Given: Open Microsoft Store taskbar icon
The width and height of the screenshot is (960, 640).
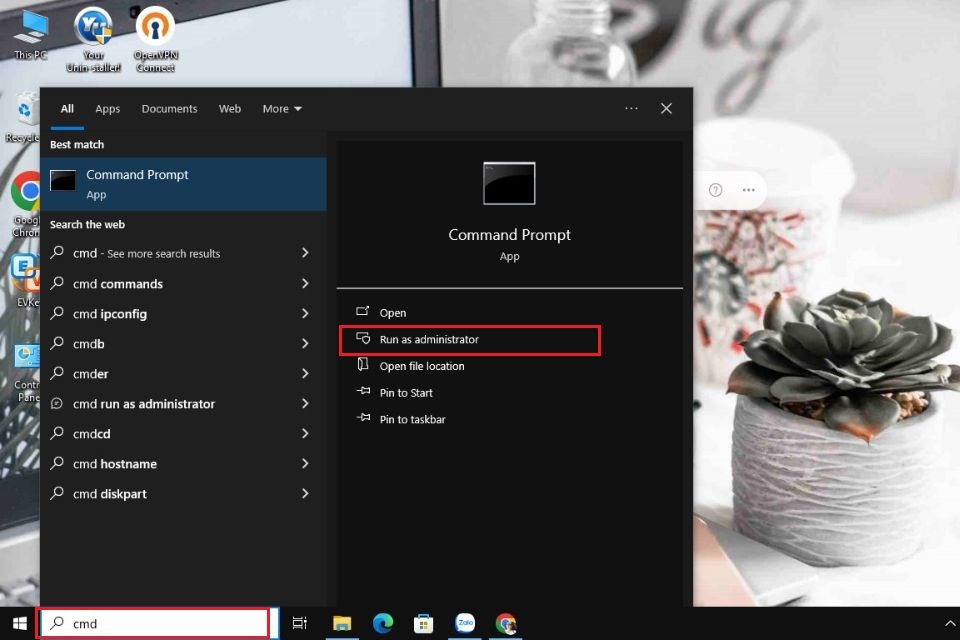Looking at the screenshot, I should click(x=423, y=623).
